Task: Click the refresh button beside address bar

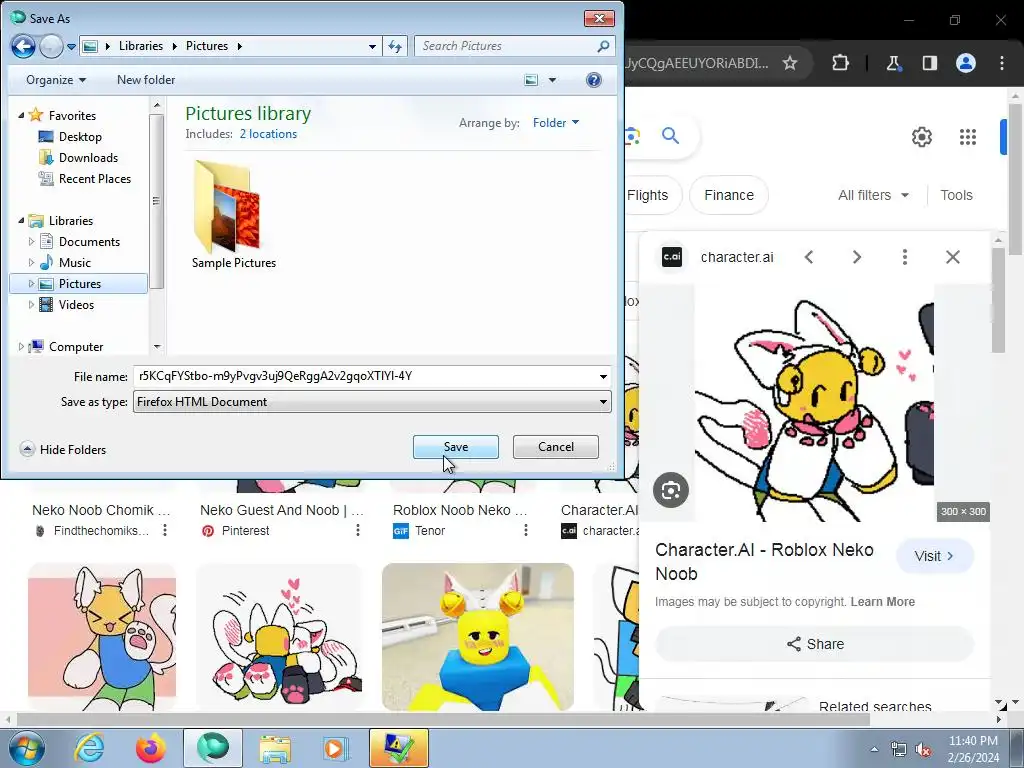Action: click(x=395, y=46)
